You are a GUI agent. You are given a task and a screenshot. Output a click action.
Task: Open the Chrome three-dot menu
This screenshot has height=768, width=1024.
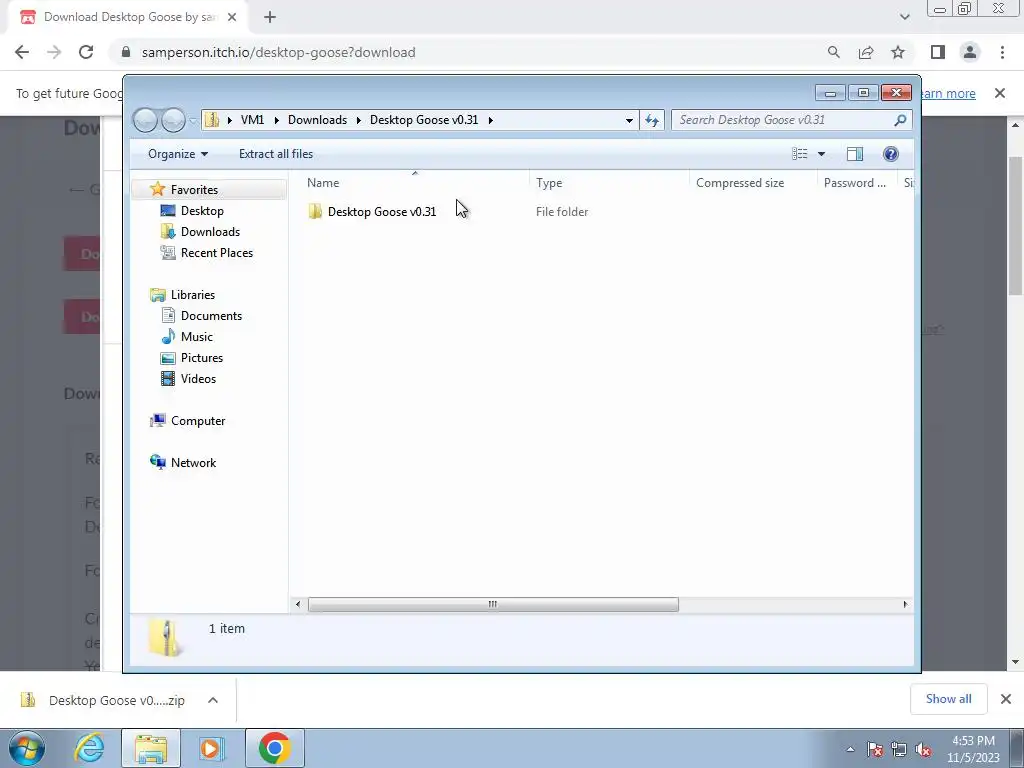[x=1002, y=52]
